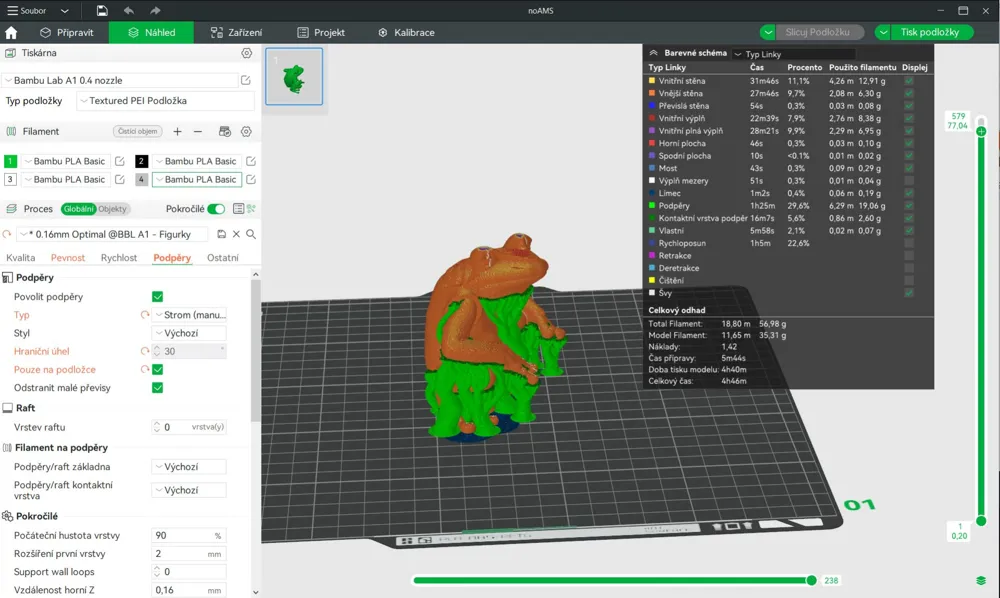The height and width of the screenshot is (598, 1000).
Task: Click the Undo arrow
Action: [x=129, y=10]
